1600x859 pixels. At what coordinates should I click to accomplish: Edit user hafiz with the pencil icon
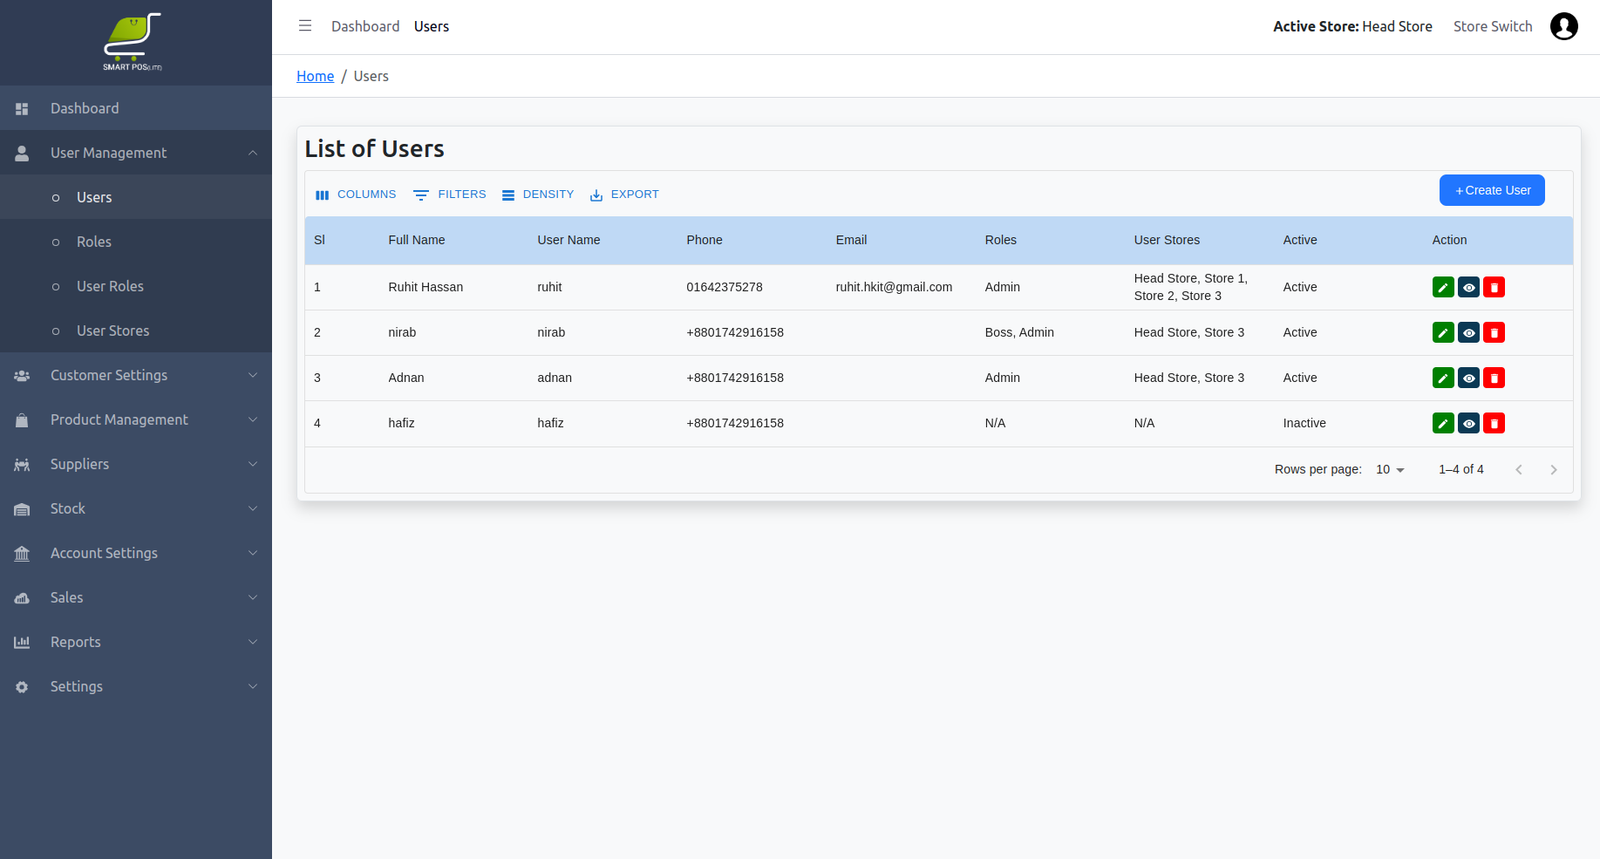[x=1443, y=423]
